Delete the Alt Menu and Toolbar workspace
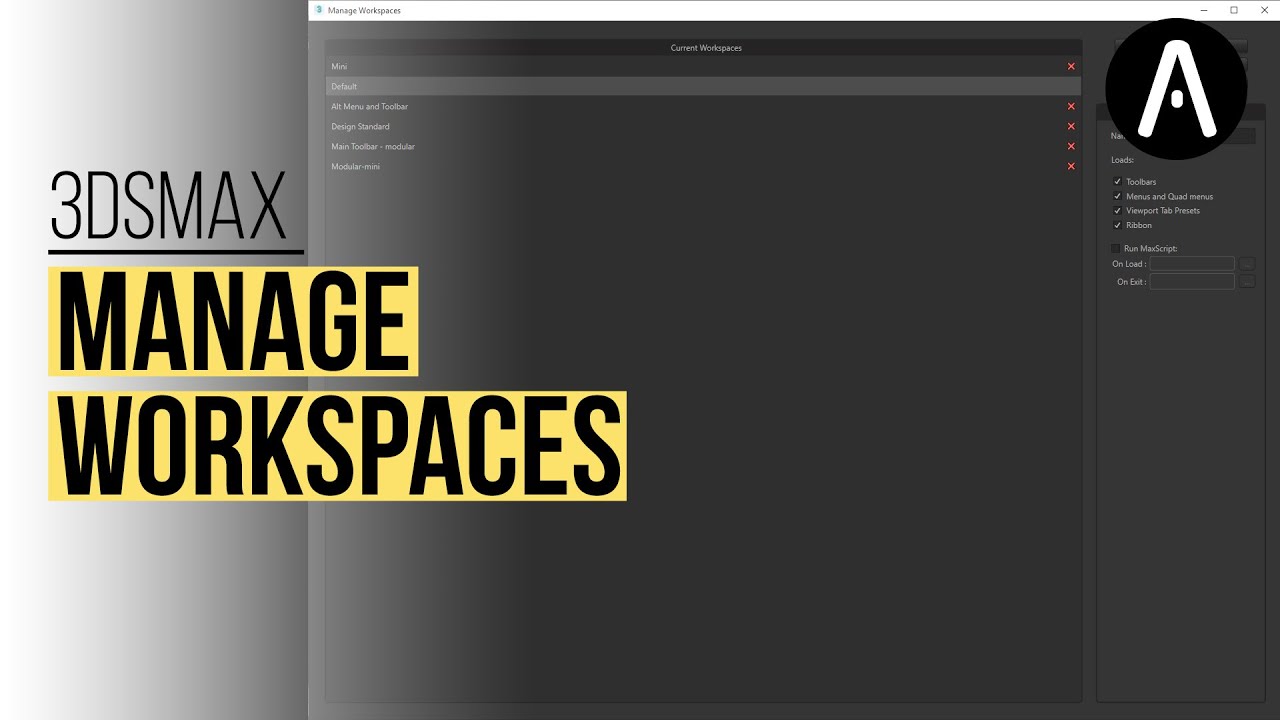 pos(1071,107)
